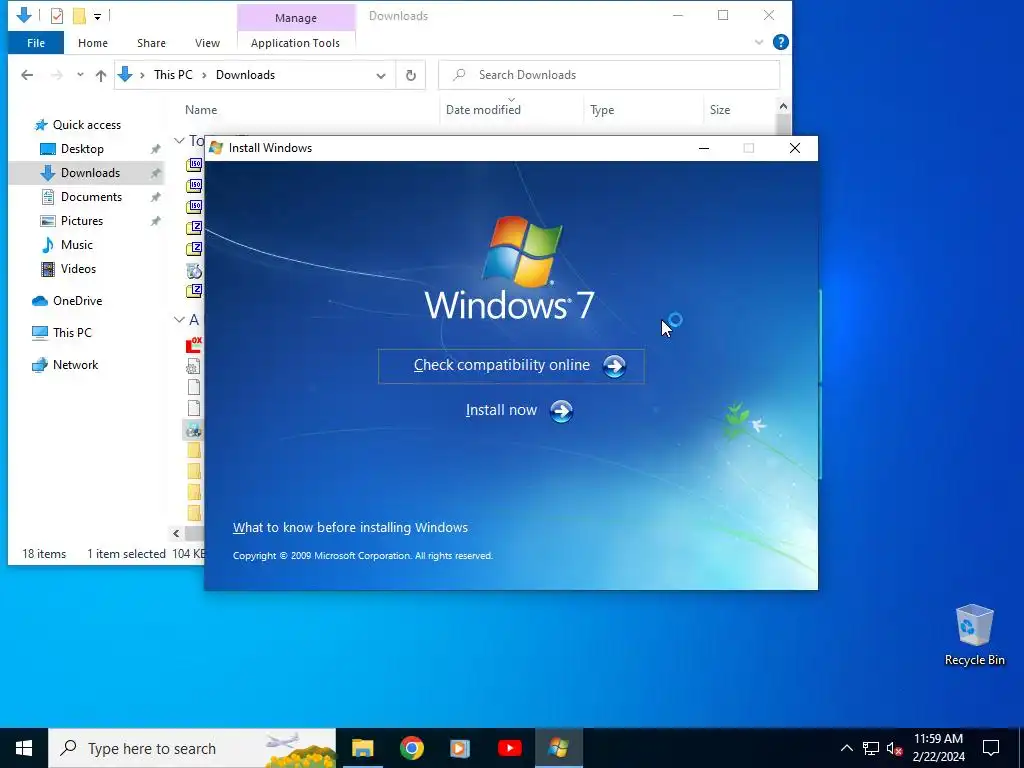This screenshot has height=768, width=1024.
Task: Sort files by Name column
Action: [x=200, y=110]
